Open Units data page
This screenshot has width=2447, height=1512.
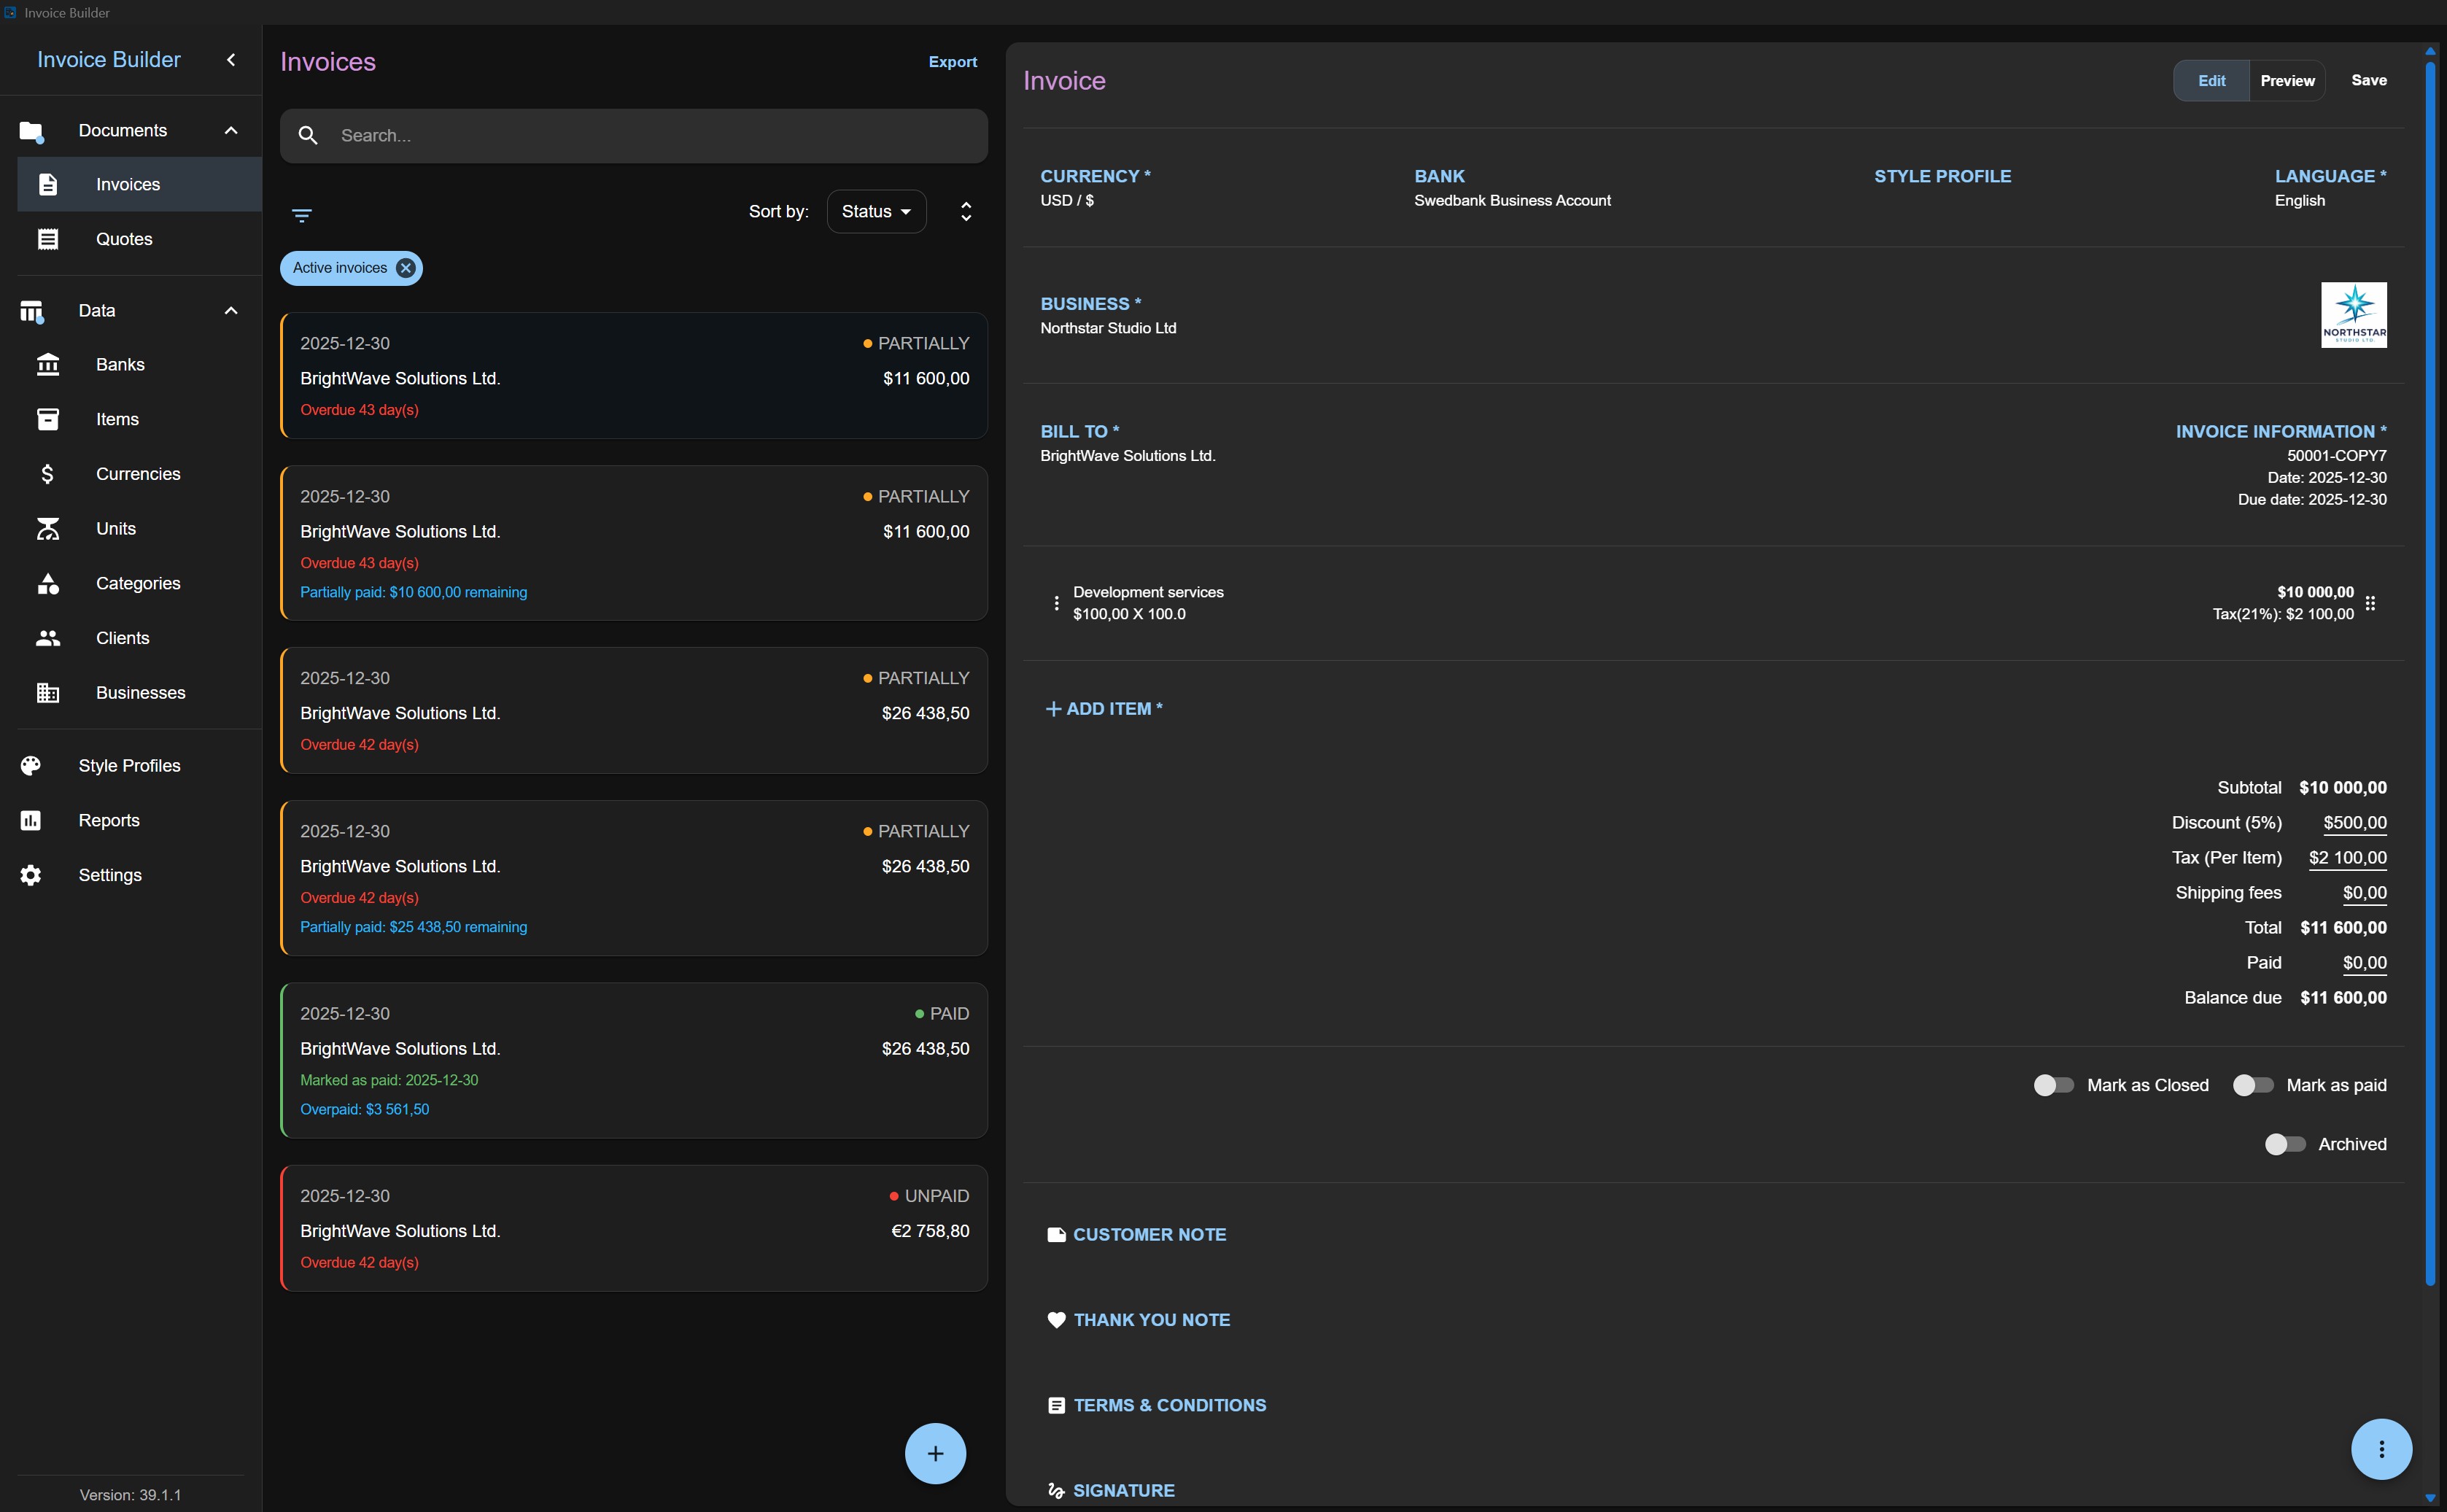(x=140, y=529)
